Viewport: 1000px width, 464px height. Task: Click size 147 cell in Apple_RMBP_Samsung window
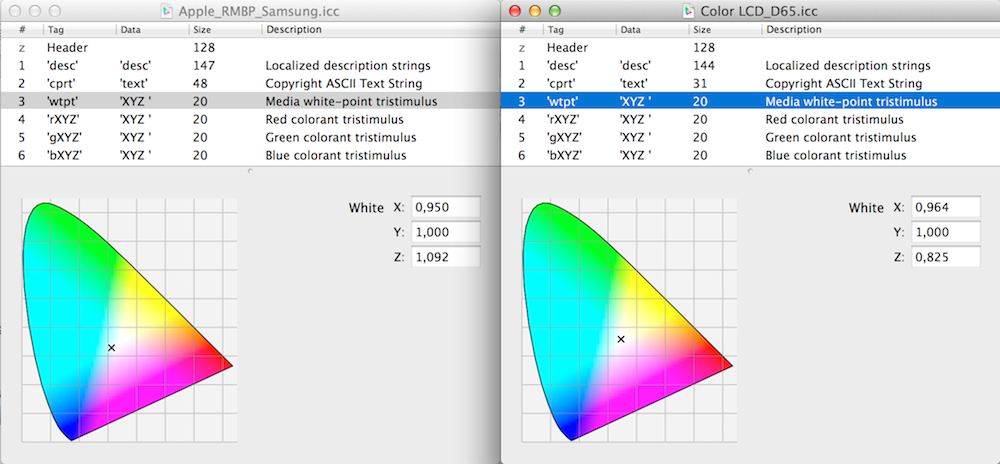click(204, 66)
